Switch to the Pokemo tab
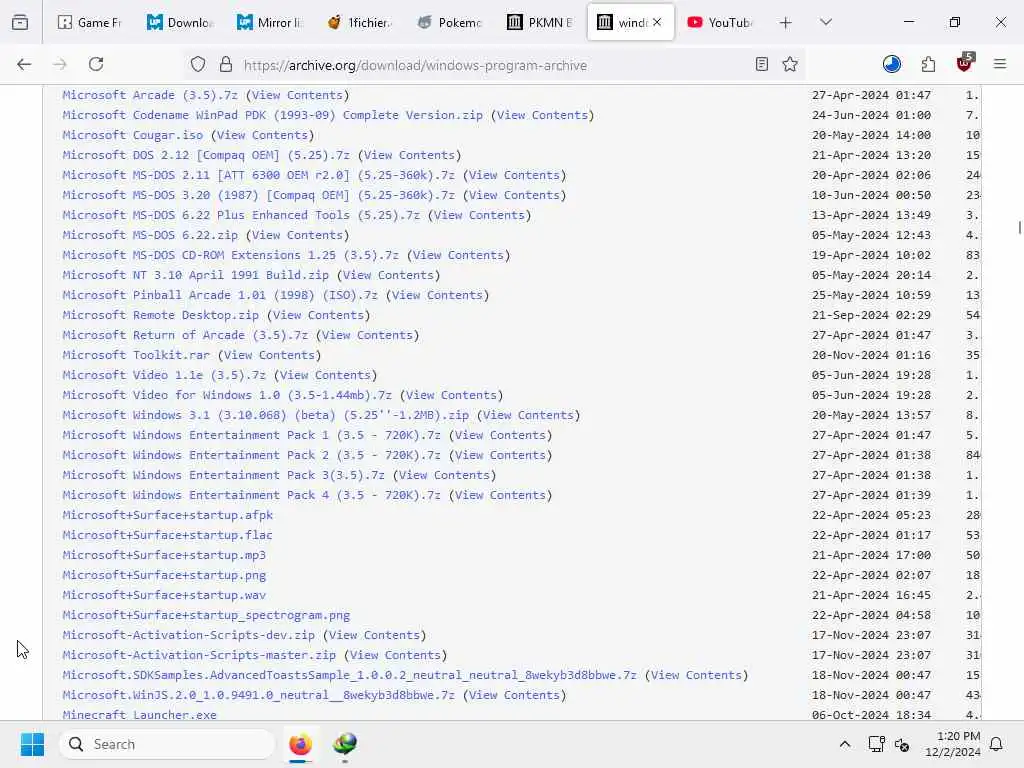This screenshot has height=768, width=1024. (x=450, y=22)
